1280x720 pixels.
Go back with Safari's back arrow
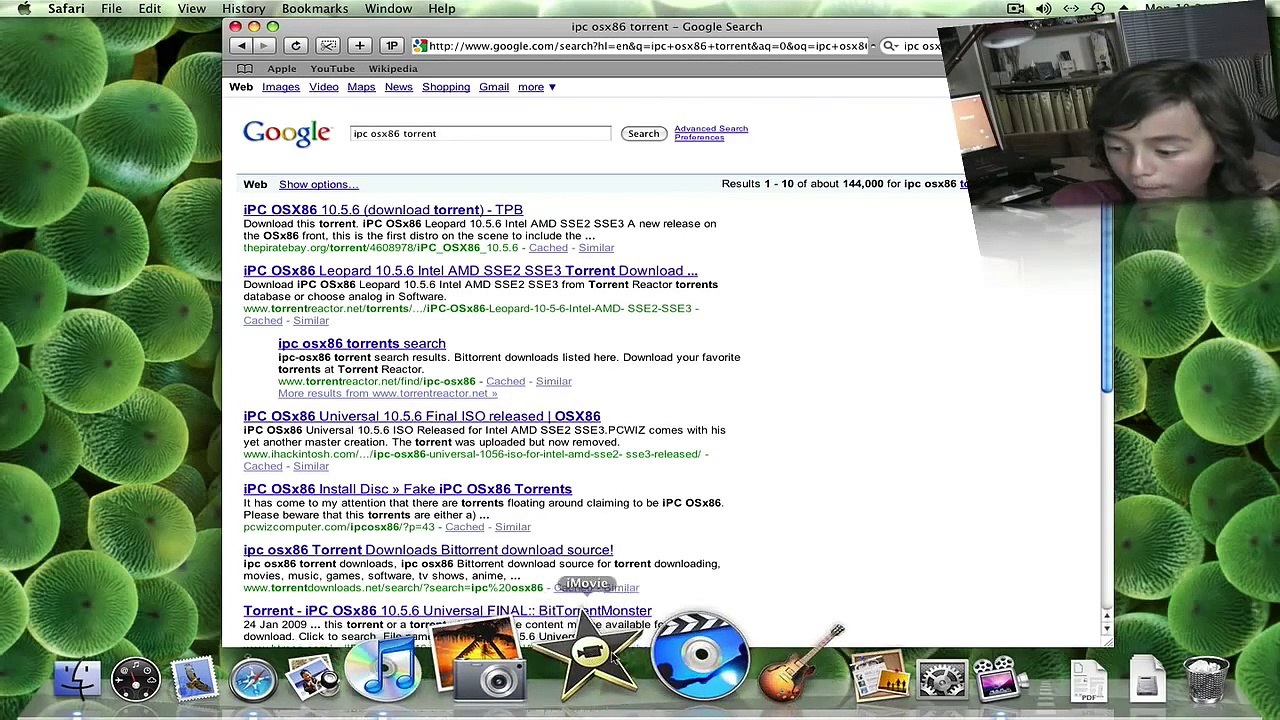[241, 46]
